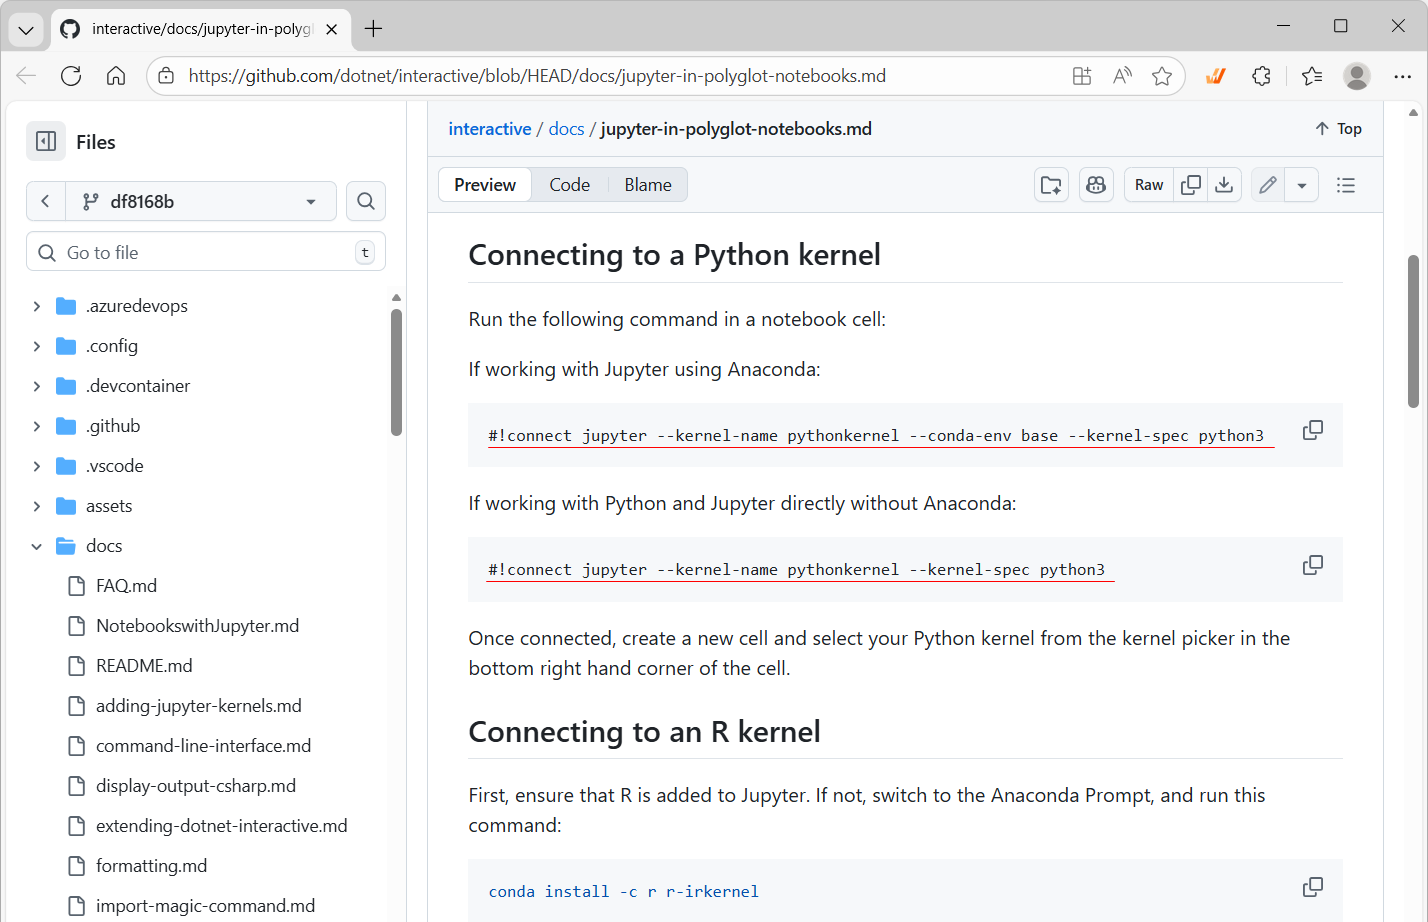Viewport: 1428px width, 922px height.
Task: Copy raw file contents icon
Action: click(1191, 185)
